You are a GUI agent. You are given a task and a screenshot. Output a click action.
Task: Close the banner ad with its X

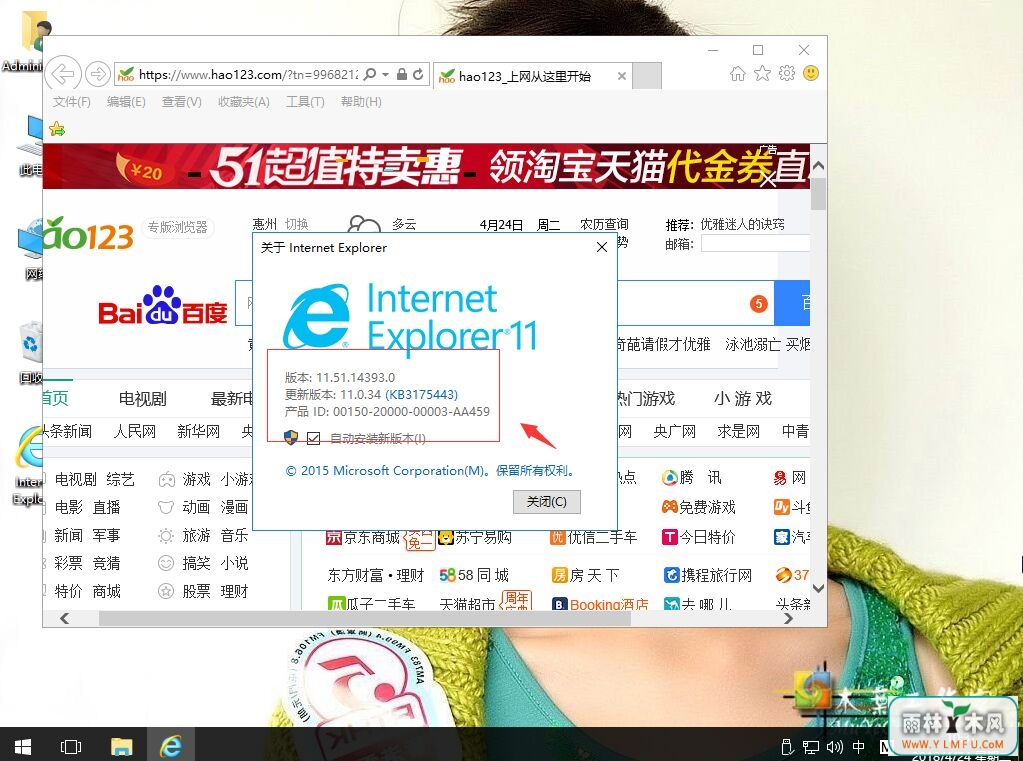pyautogui.click(x=768, y=178)
